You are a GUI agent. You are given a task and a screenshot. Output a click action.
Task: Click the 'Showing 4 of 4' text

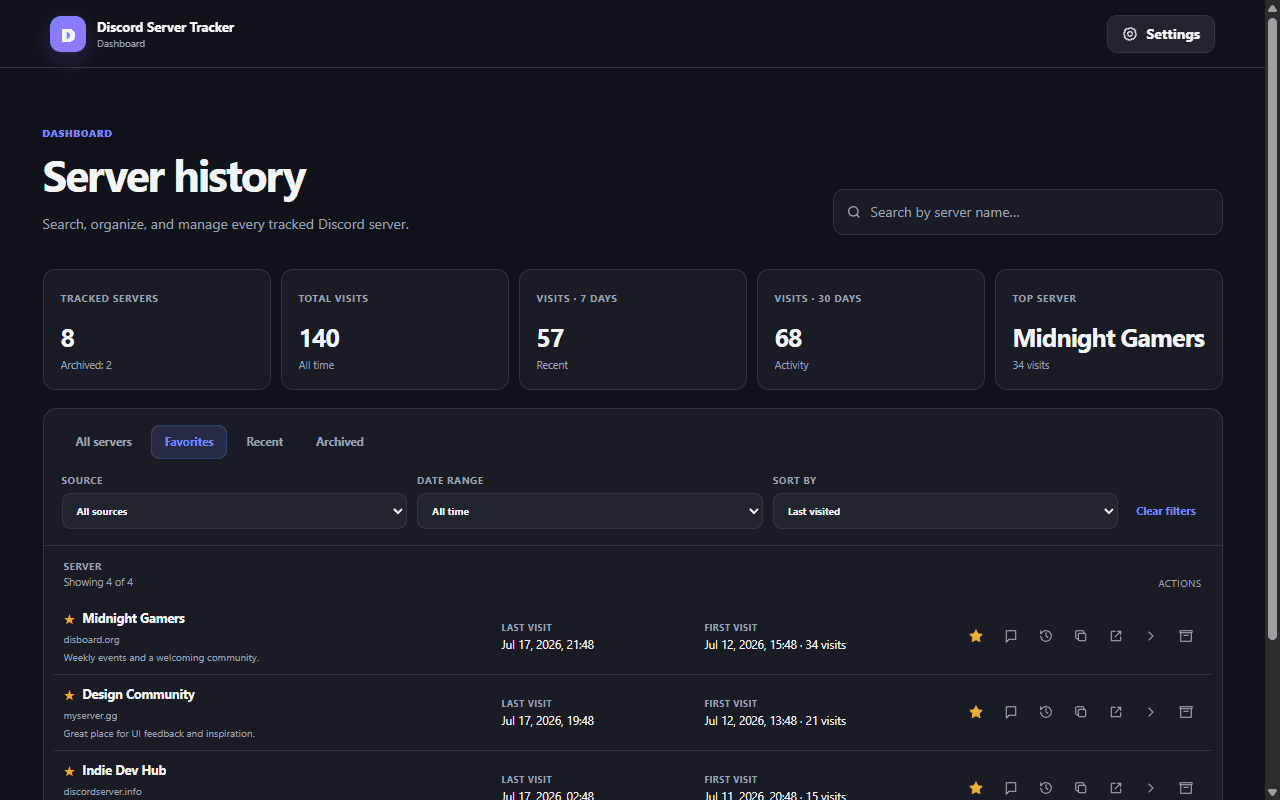(98, 582)
